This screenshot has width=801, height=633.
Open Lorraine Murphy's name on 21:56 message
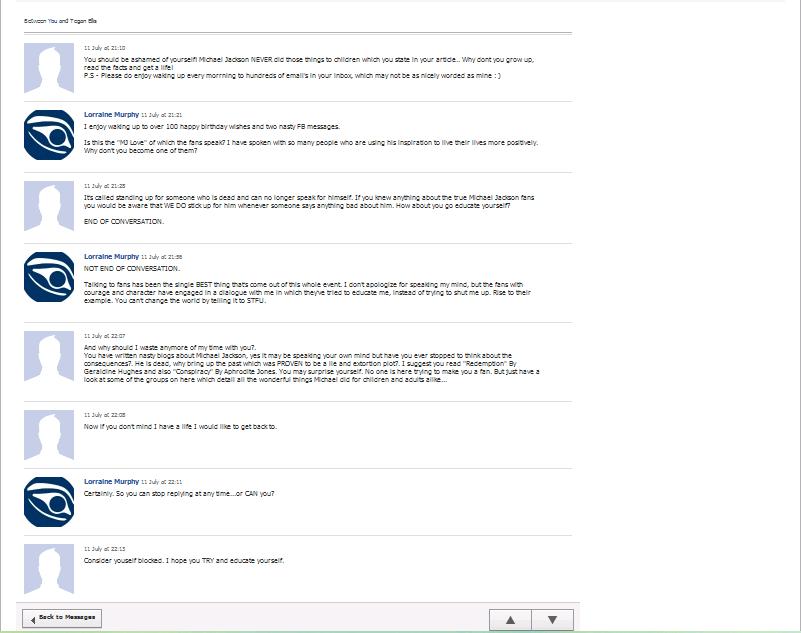(x=111, y=257)
